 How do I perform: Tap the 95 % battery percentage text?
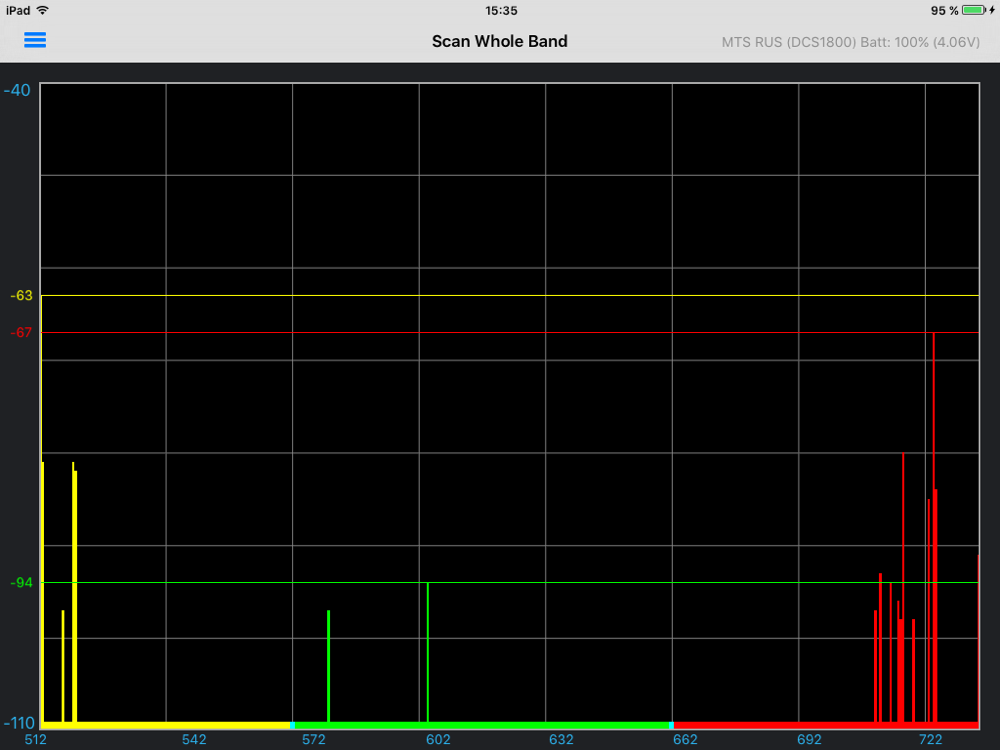click(x=945, y=11)
